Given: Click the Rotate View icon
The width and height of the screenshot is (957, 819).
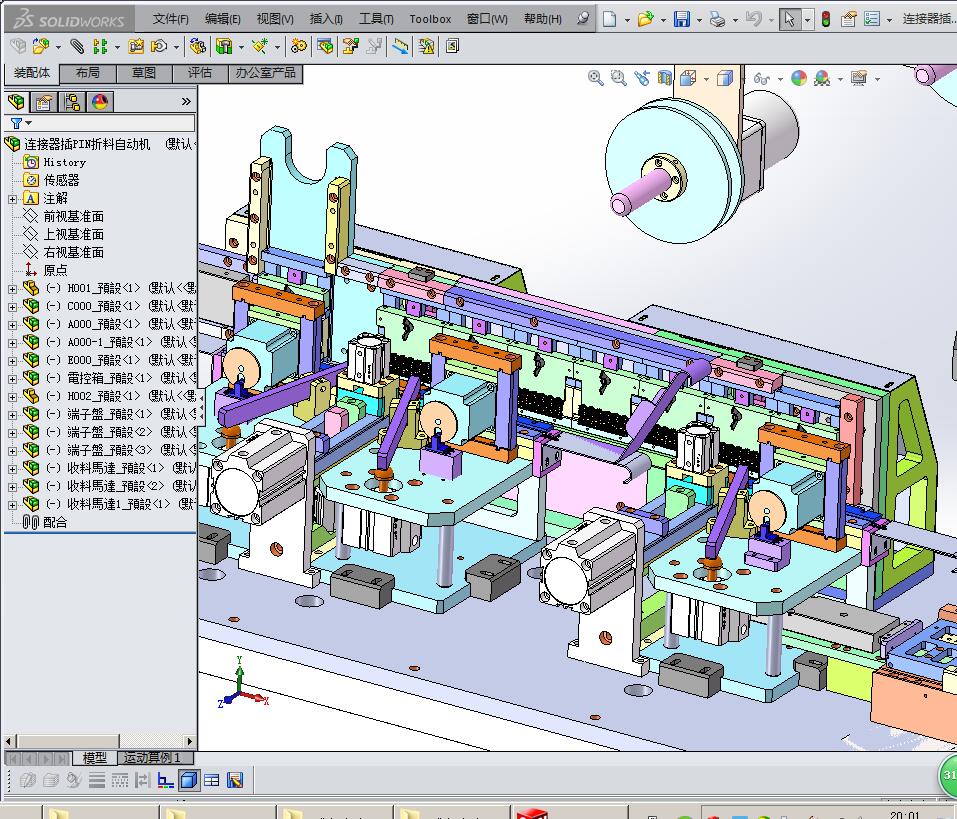Looking at the screenshot, I should point(641,78).
